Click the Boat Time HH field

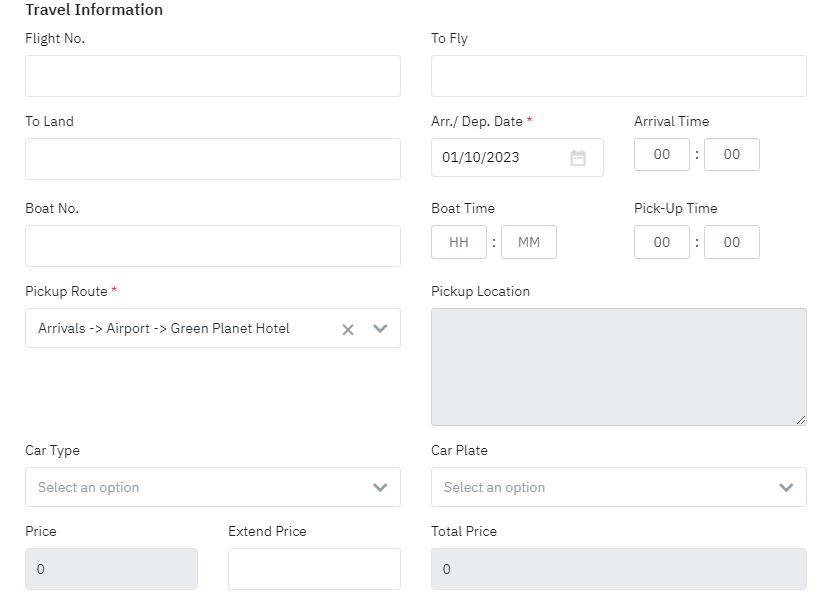pos(459,242)
